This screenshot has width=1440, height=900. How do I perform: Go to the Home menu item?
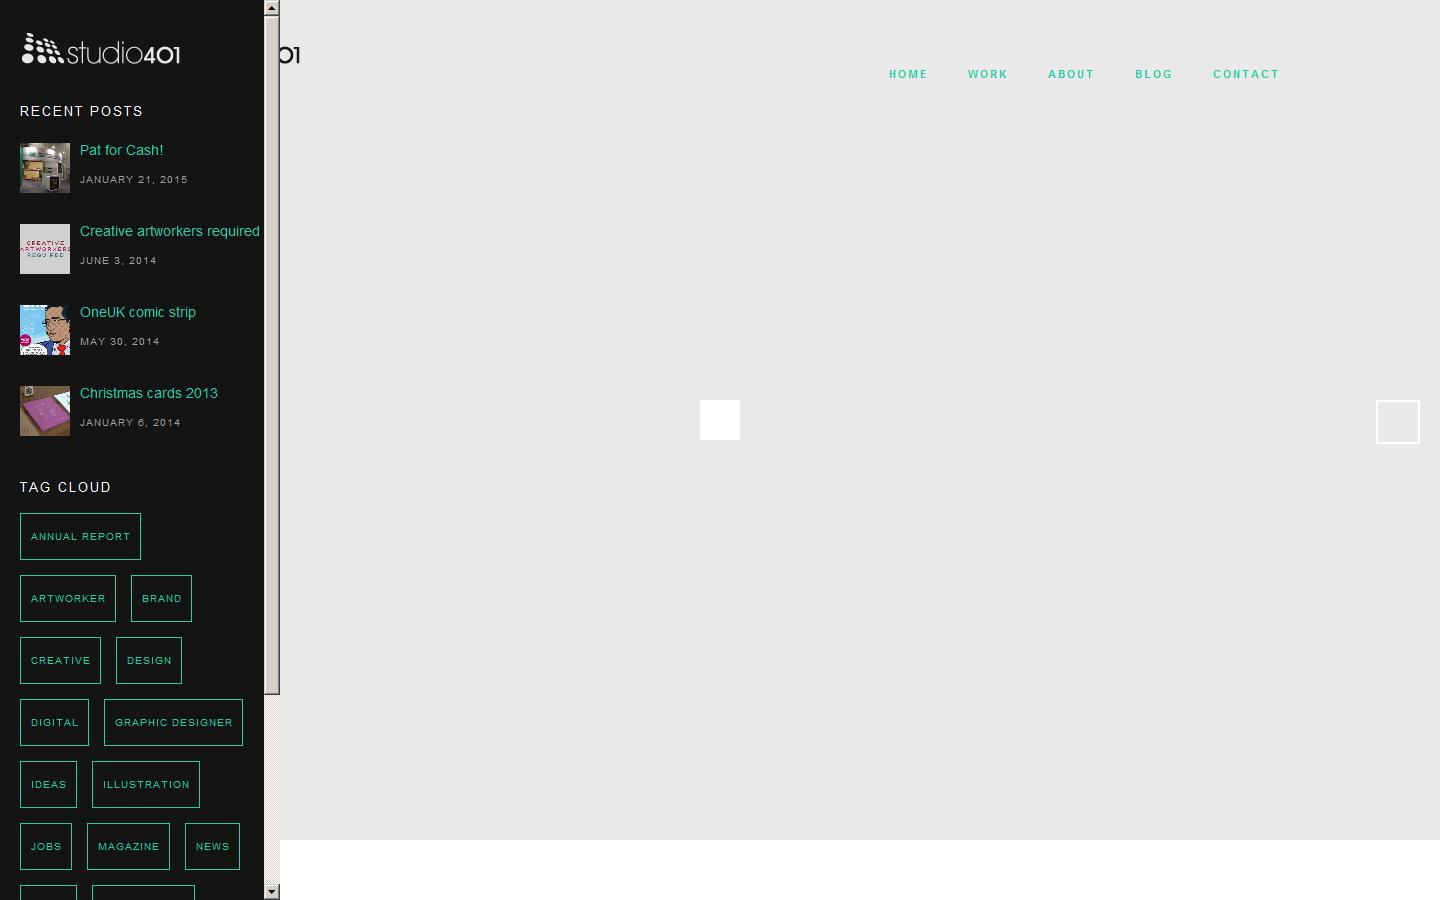click(908, 74)
